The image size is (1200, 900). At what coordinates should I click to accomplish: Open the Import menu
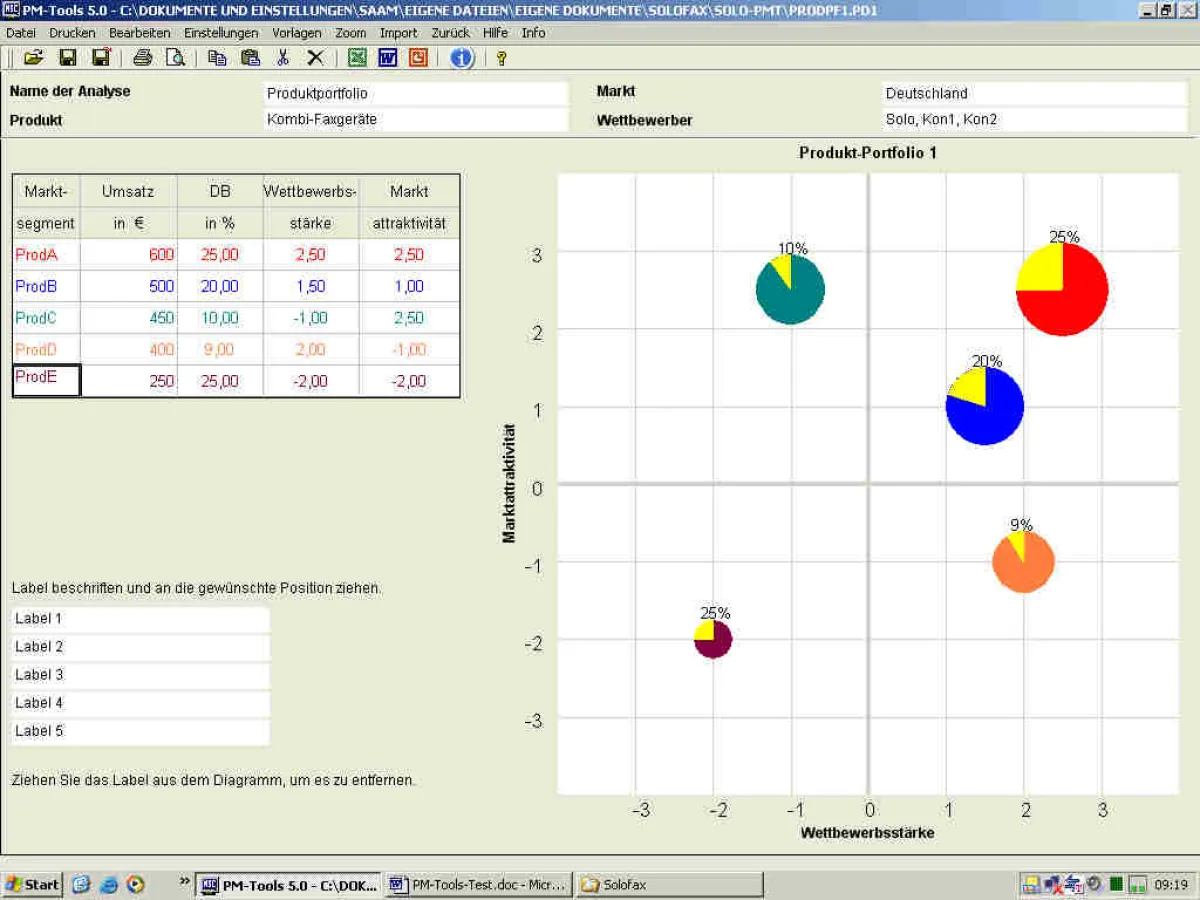click(x=398, y=33)
